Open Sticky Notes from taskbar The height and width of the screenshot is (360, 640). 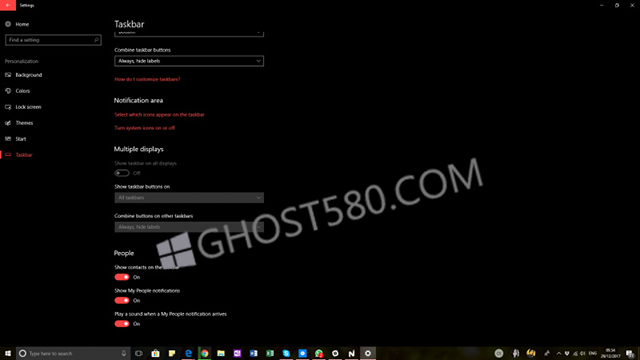click(x=172, y=353)
